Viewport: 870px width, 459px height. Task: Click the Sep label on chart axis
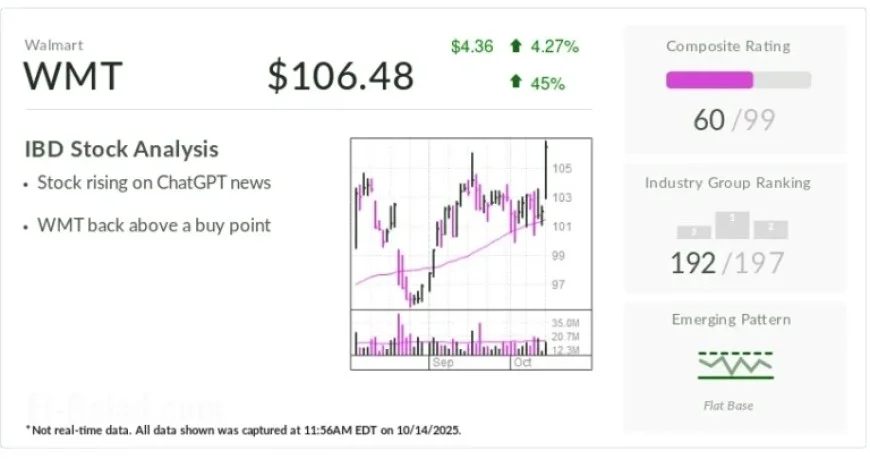[443, 363]
